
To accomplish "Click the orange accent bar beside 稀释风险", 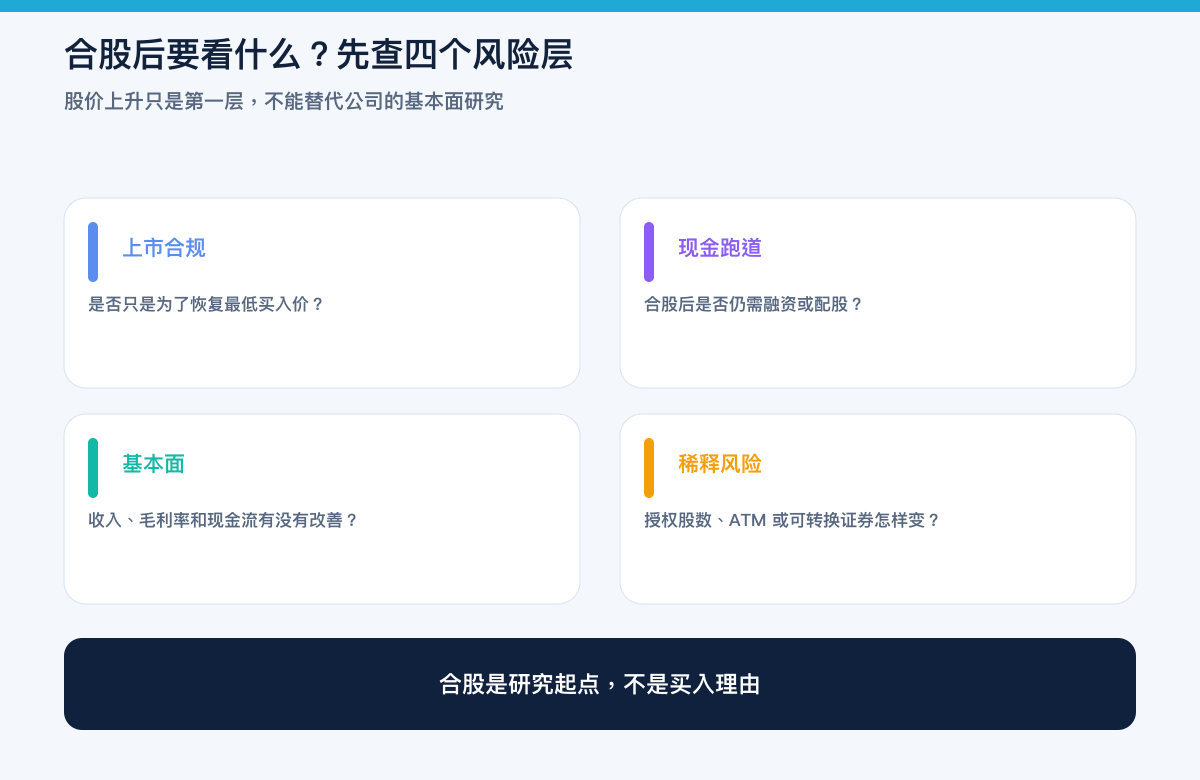I will (x=649, y=468).
